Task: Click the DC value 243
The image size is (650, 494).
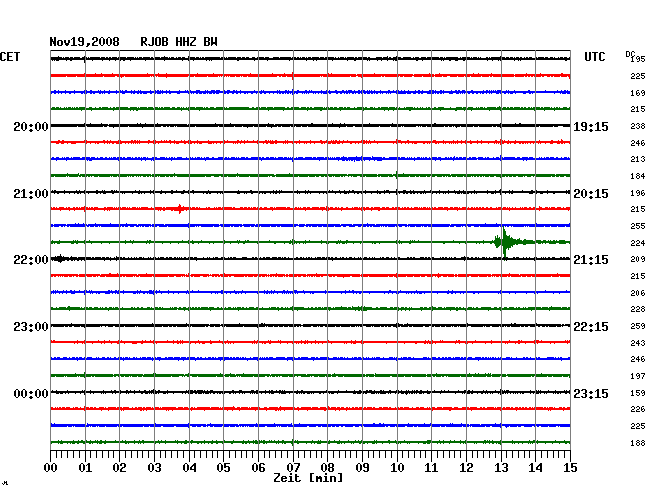Action: coord(638,343)
